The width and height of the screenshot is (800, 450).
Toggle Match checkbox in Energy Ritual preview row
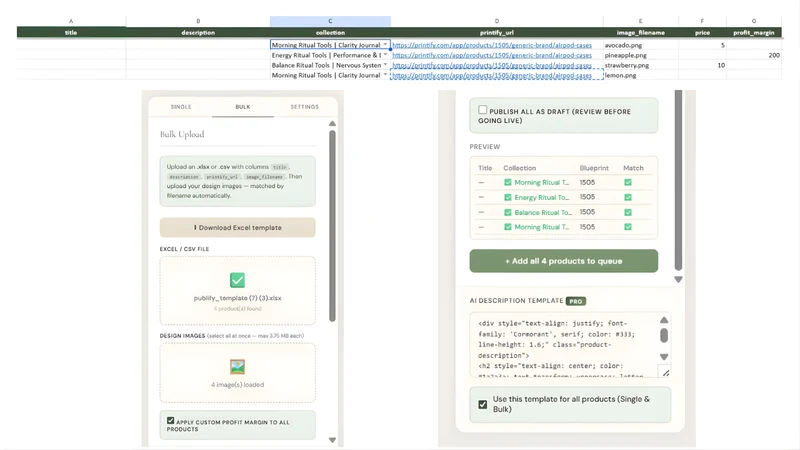point(628,197)
